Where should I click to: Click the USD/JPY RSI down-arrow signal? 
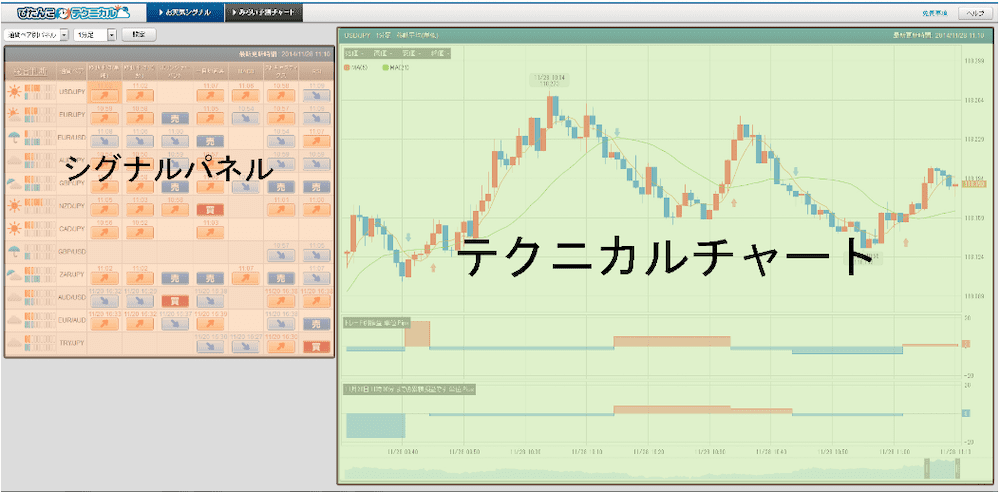(x=316, y=96)
